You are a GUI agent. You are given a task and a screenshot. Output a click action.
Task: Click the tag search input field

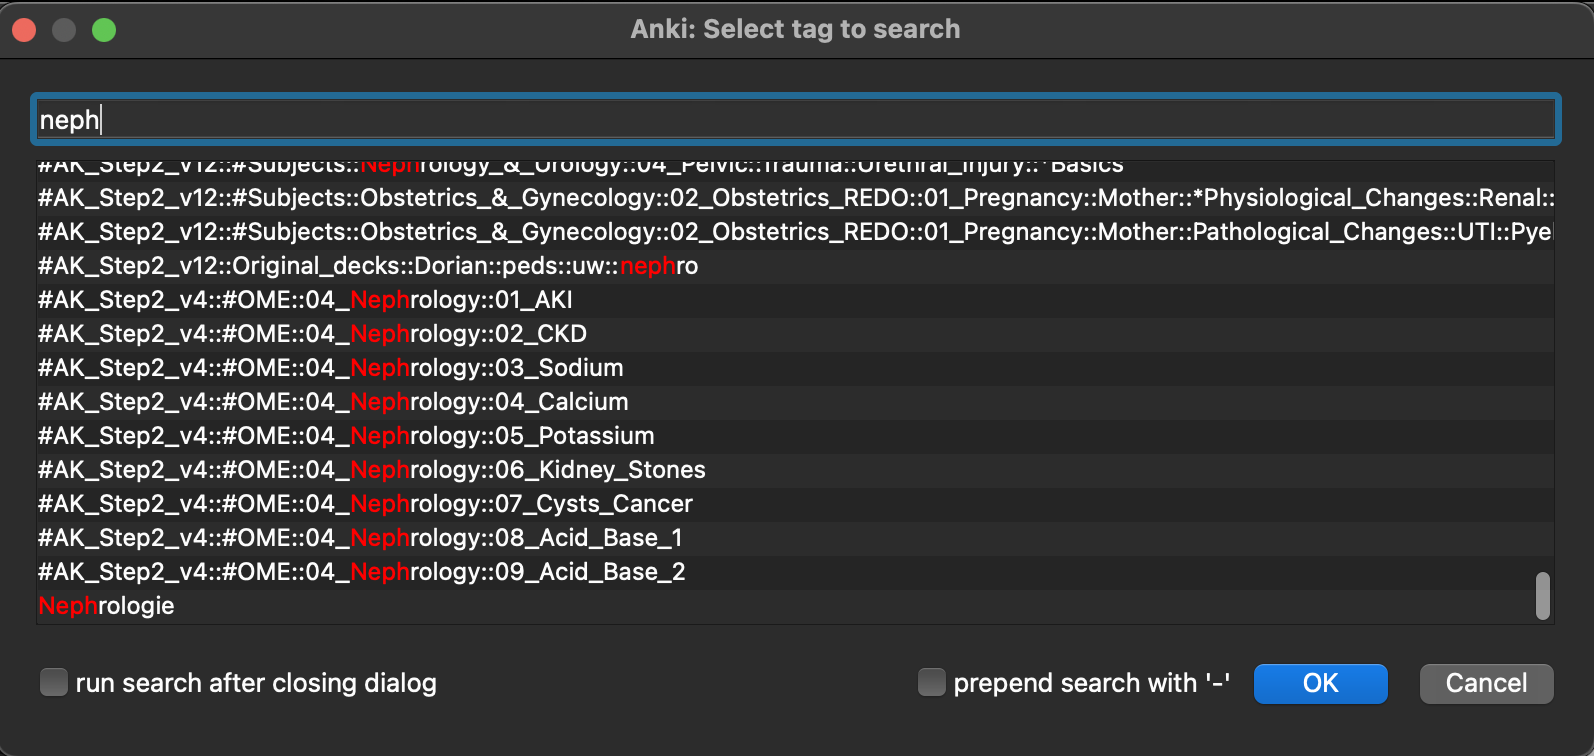coord(795,120)
